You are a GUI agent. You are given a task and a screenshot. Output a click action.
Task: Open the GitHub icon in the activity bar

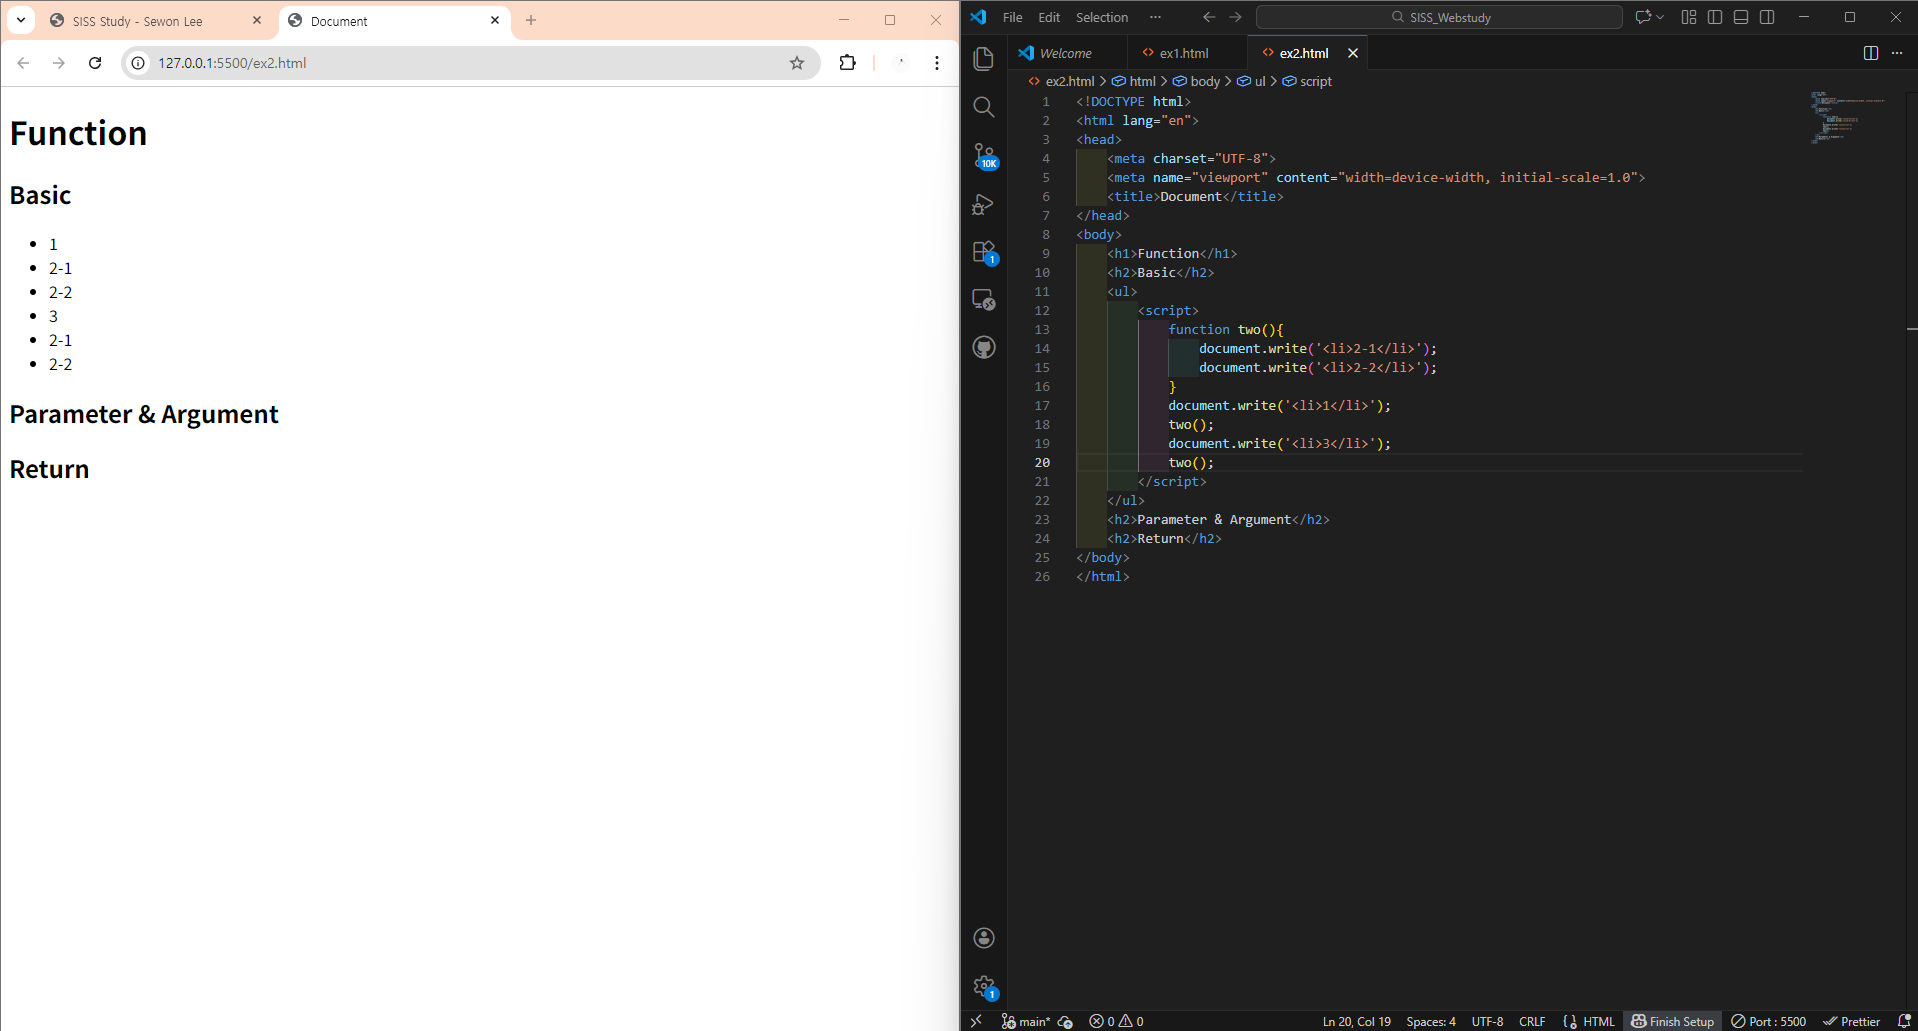[x=984, y=347]
